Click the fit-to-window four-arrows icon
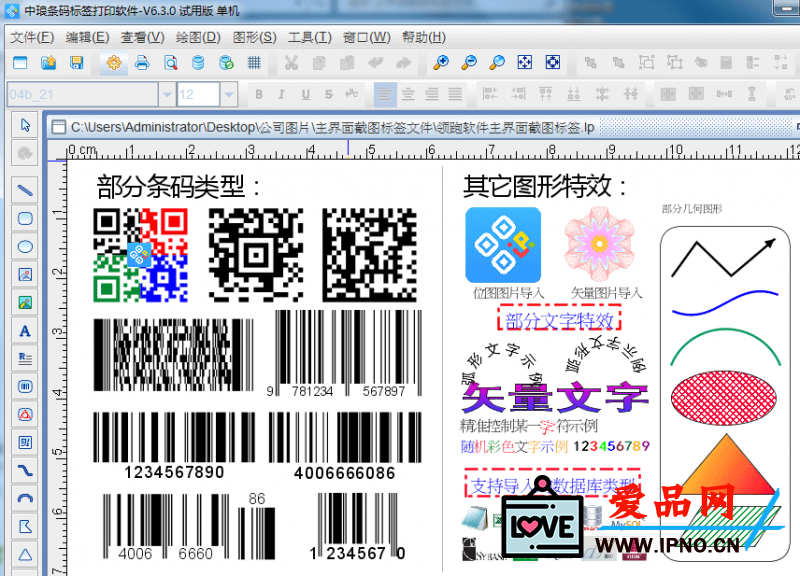 [x=524, y=63]
